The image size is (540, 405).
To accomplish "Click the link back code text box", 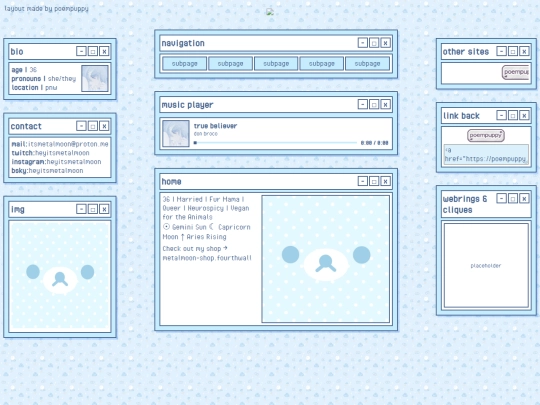I will [x=486, y=154].
